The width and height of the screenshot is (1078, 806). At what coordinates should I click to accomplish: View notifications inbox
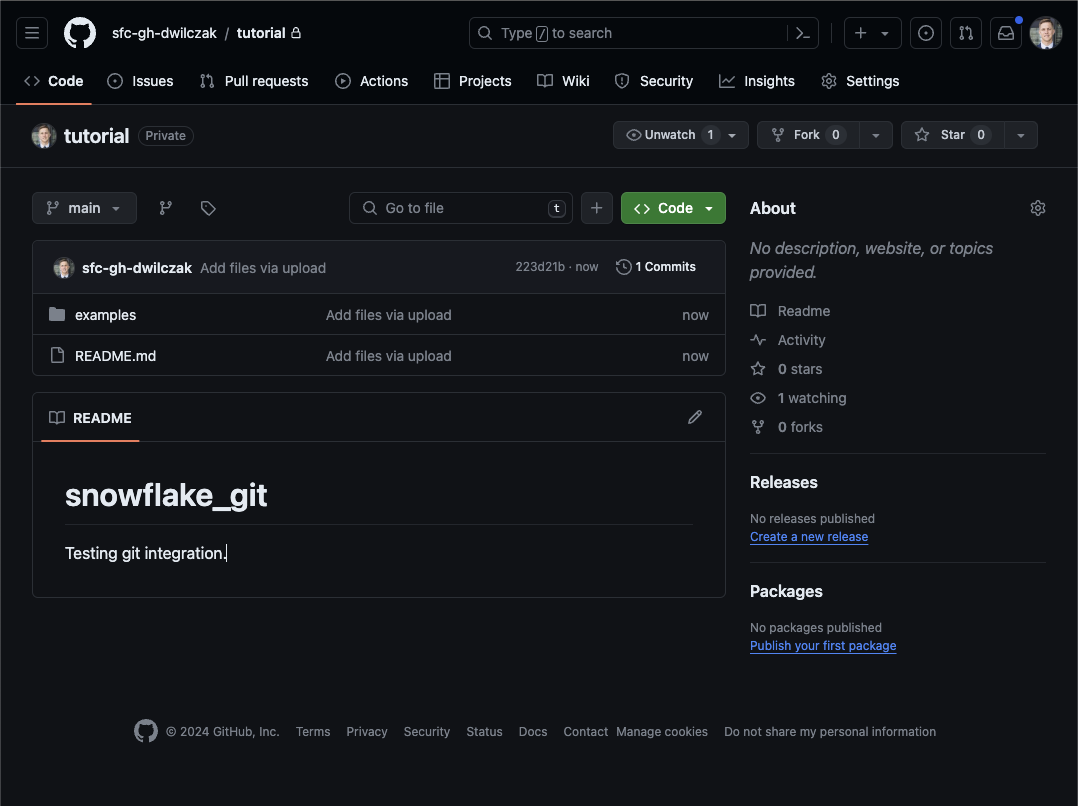pos(1006,33)
